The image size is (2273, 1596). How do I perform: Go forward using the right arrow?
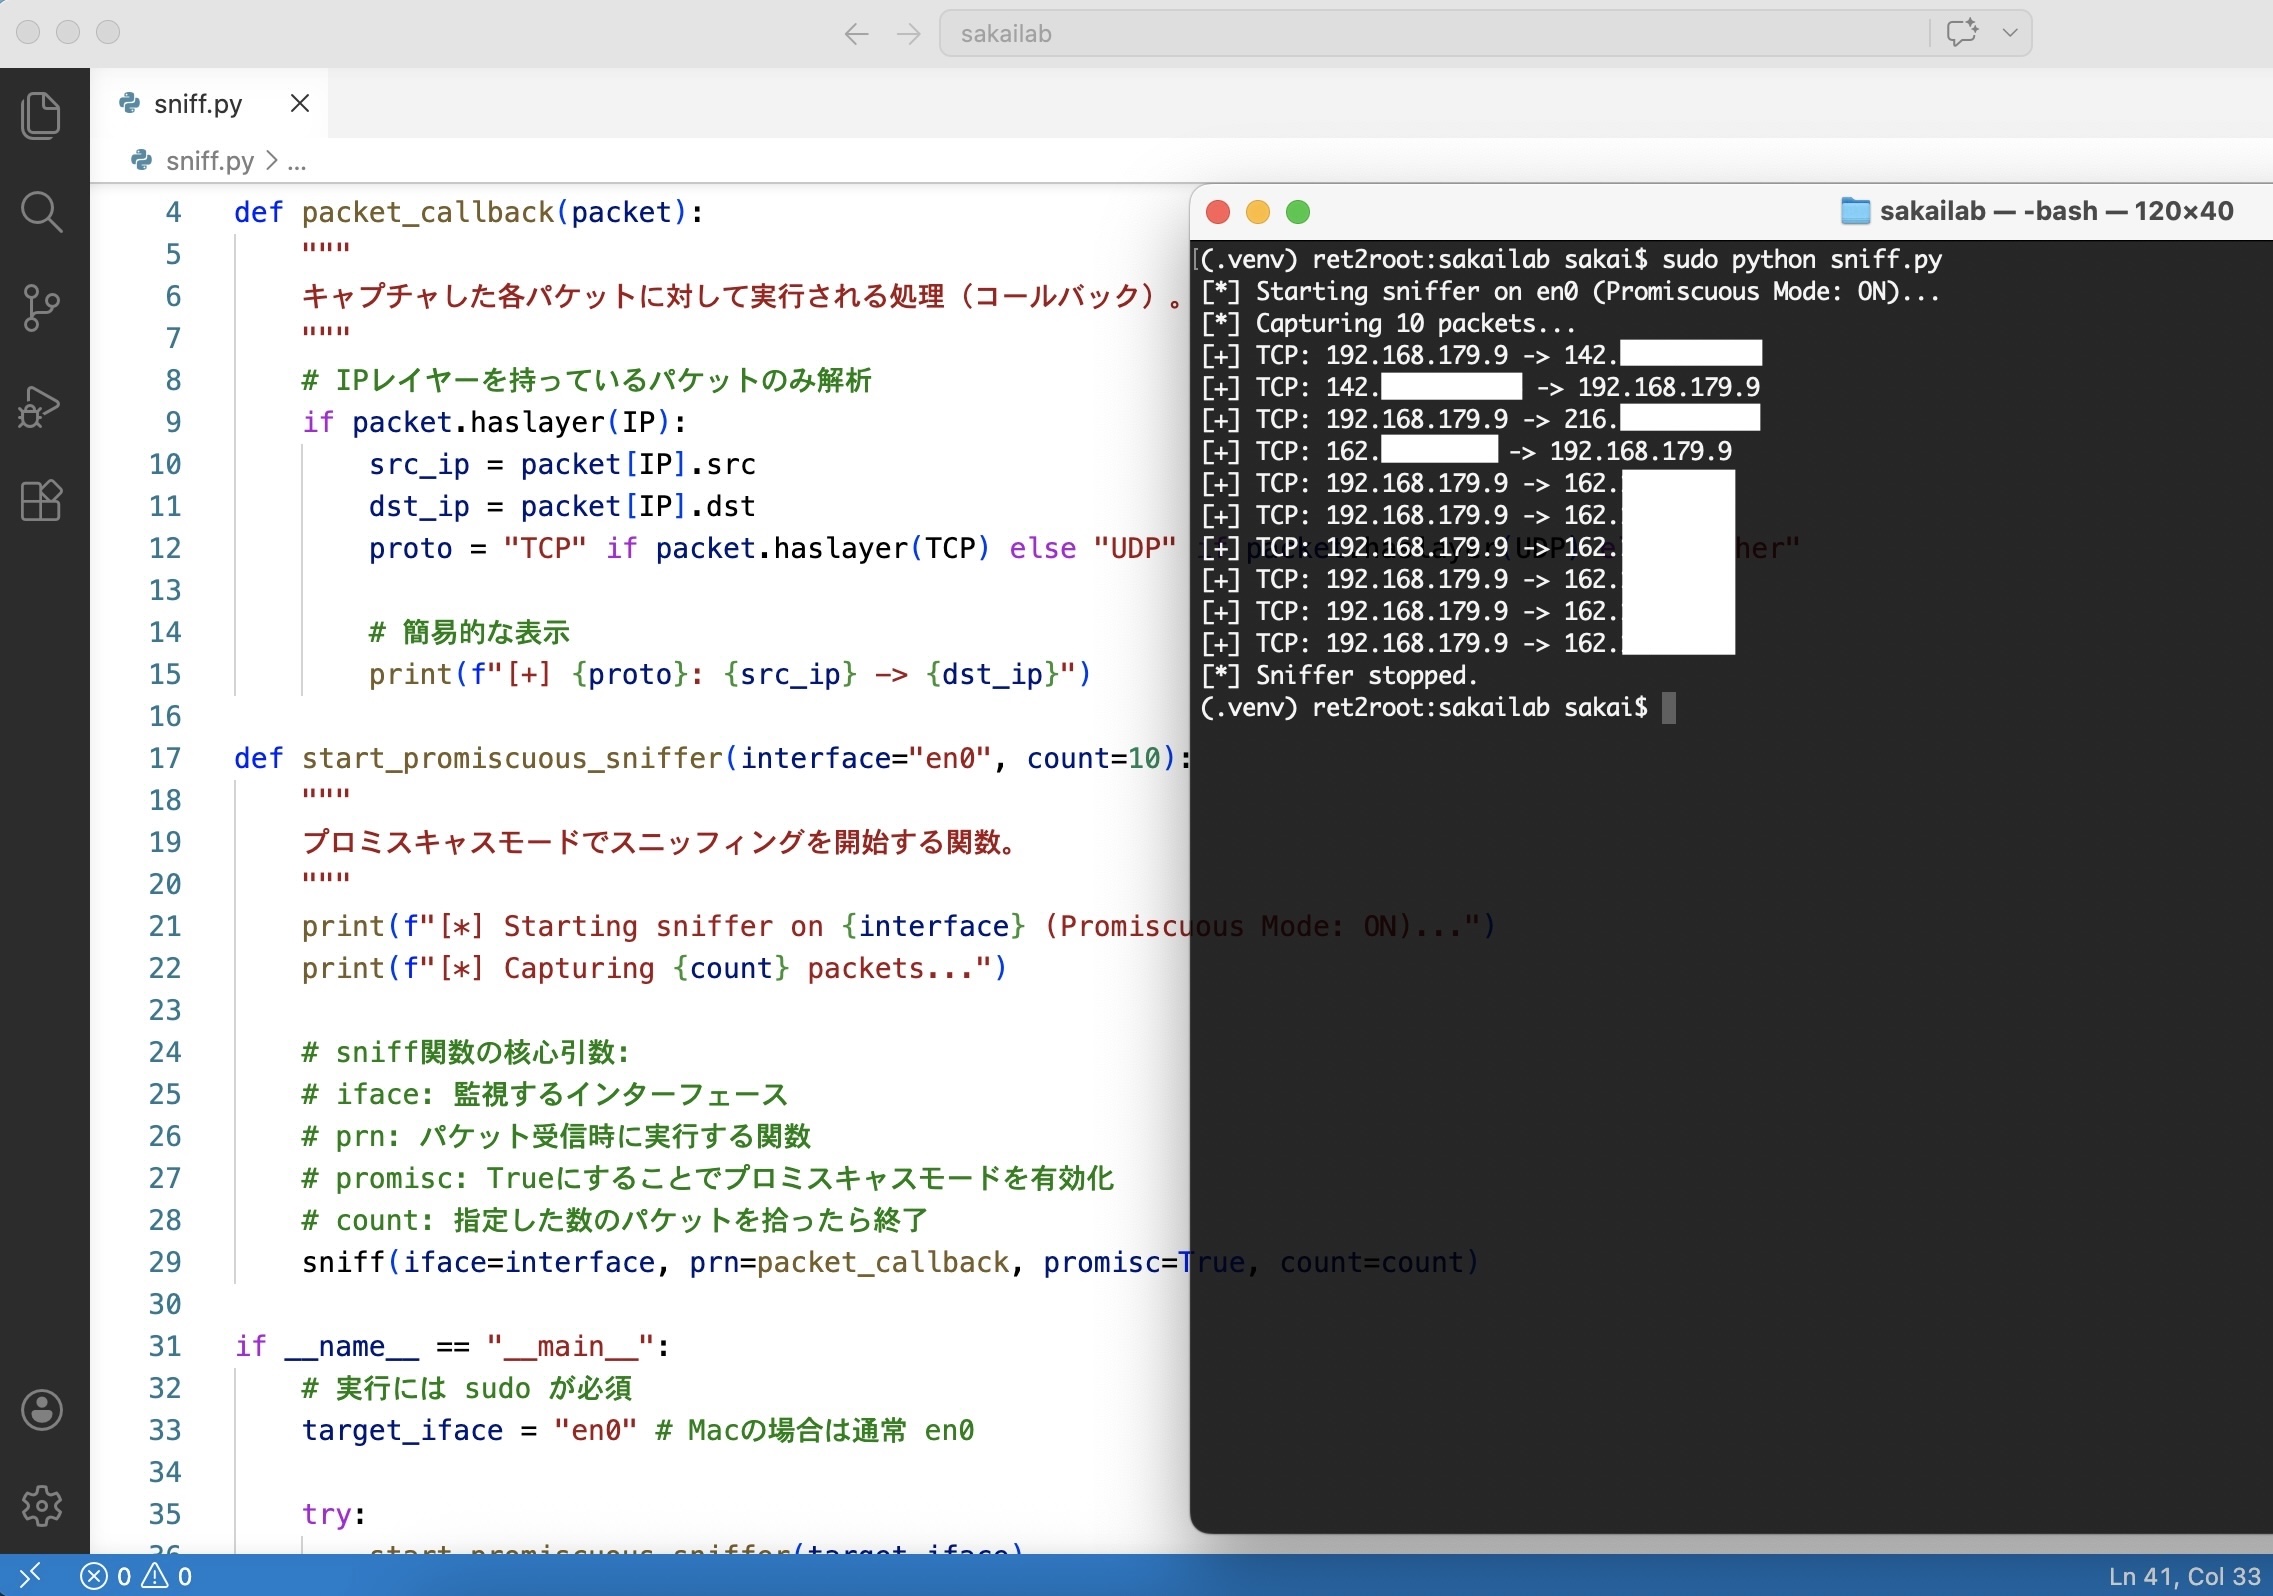tap(909, 34)
